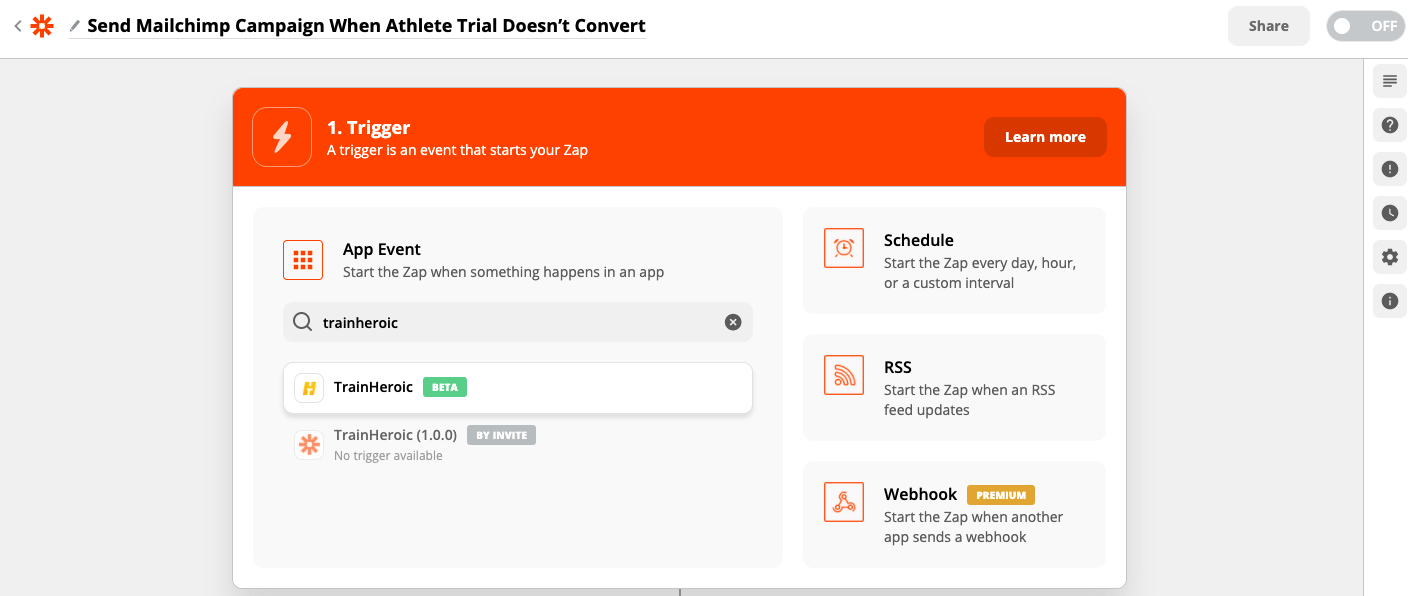The height and width of the screenshot is (596, 1408).
Task: Click the '1. Trigger' header title
Action: click(x=369, y=128)
